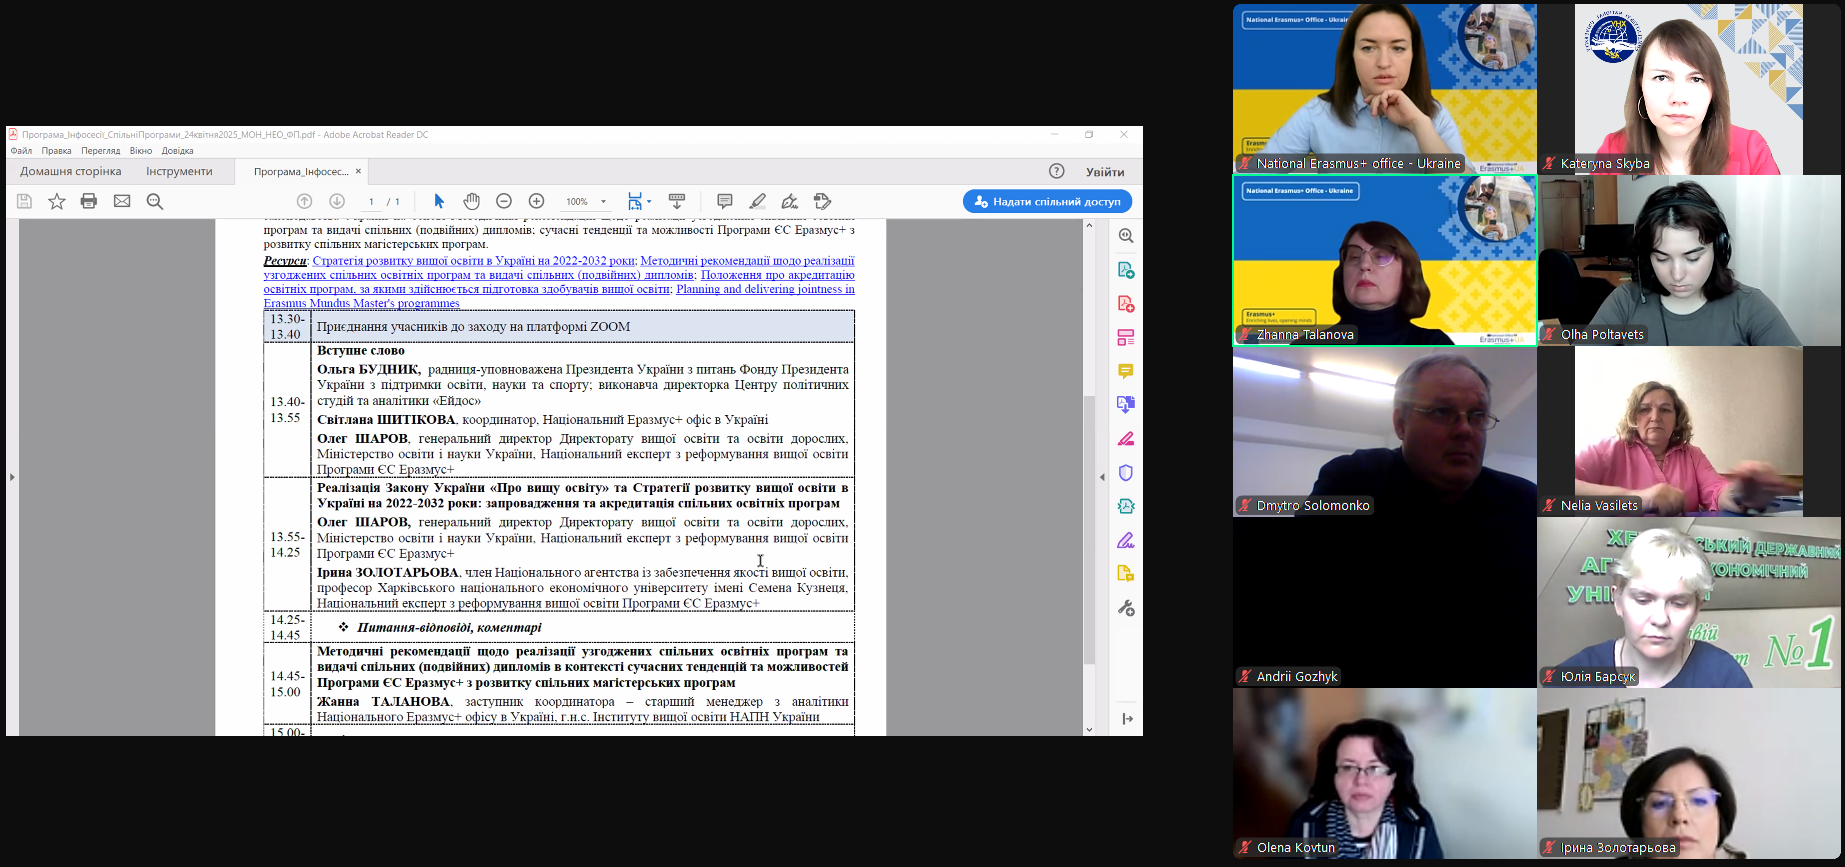Viewport: 1845px width, 867px height.
Task: Select Dmytro Solomonko video tile
Action: click(x=1385, y=432)
